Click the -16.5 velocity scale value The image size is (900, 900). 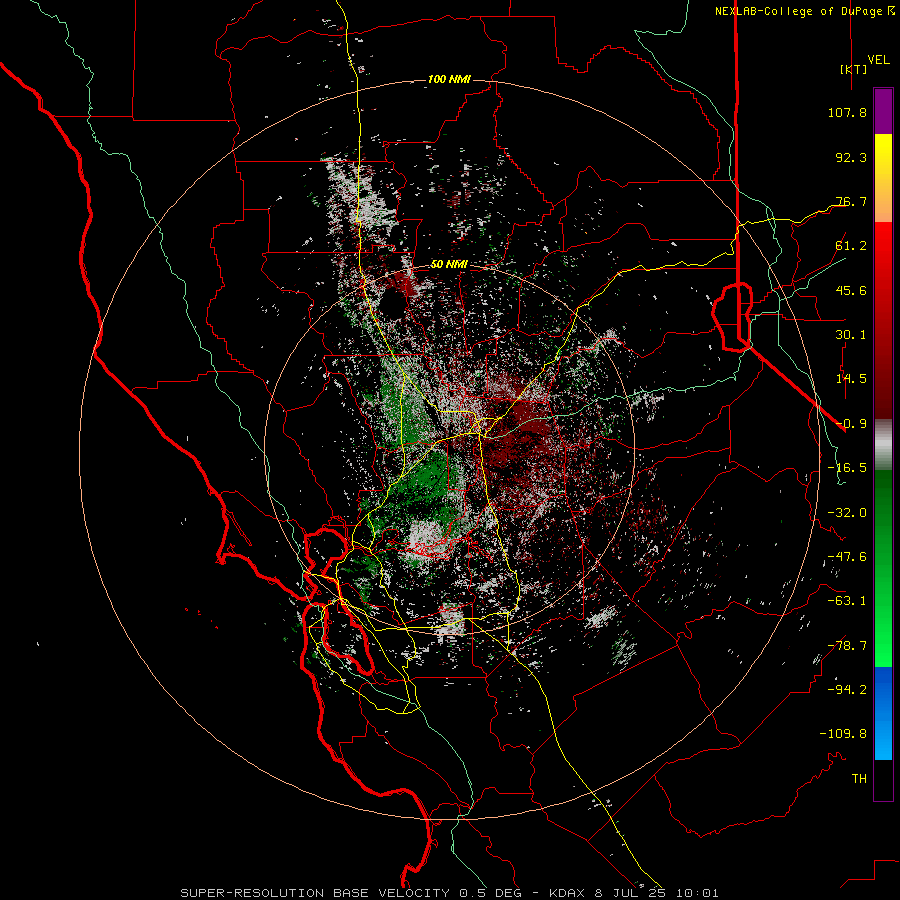pos(847,468)
